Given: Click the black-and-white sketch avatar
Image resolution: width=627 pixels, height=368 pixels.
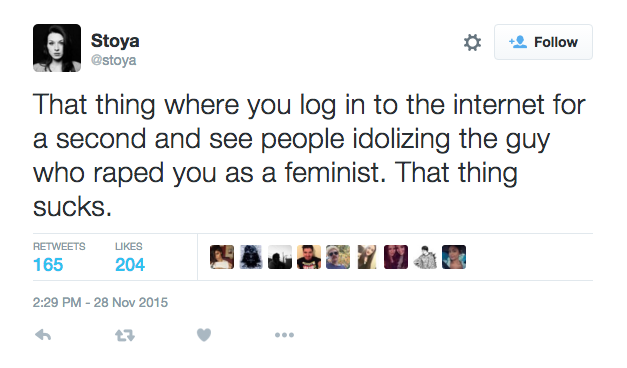Looking at the screenshot, I should (425, 257).
